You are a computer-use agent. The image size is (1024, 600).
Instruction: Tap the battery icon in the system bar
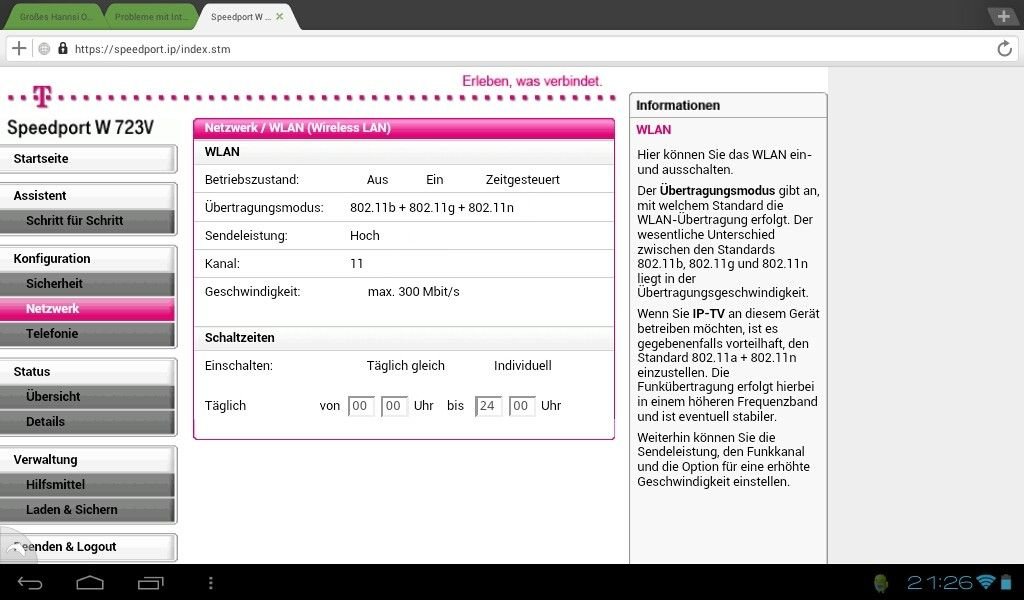pos(1006,582)
